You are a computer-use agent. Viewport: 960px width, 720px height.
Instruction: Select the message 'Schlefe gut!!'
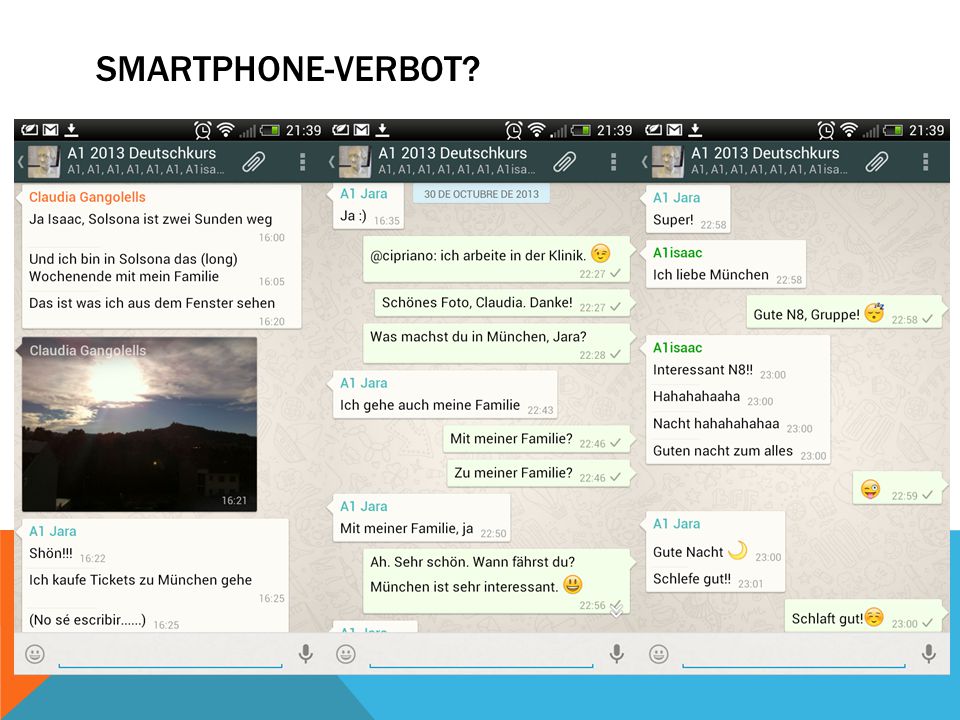692,579
